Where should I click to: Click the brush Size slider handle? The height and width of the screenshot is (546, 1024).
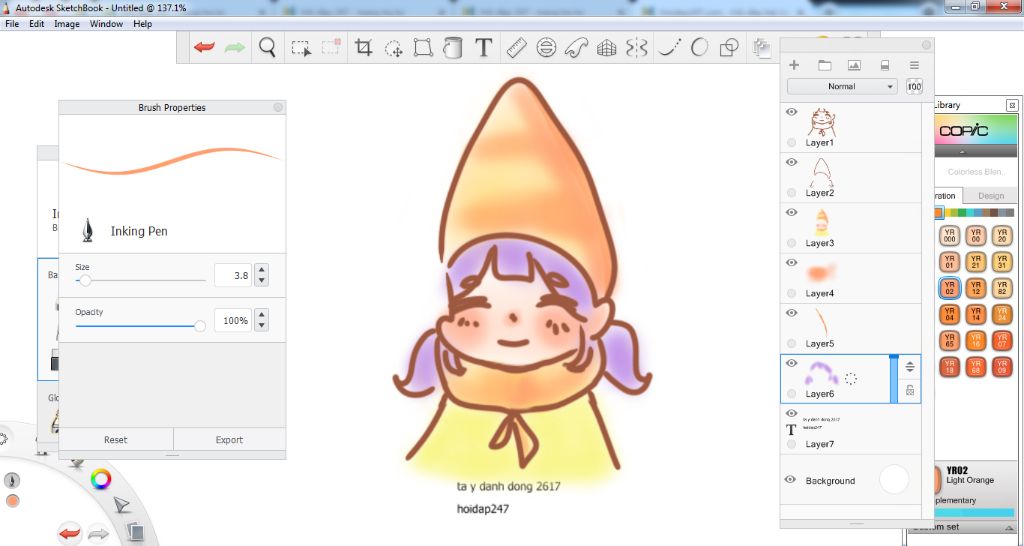click(x=85, y=281)
